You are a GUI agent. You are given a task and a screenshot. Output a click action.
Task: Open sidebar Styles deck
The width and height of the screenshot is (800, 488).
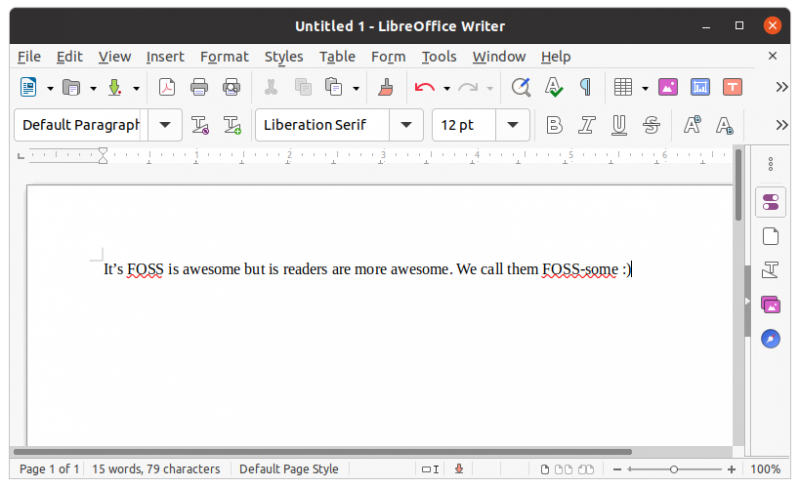click(770, 270)
